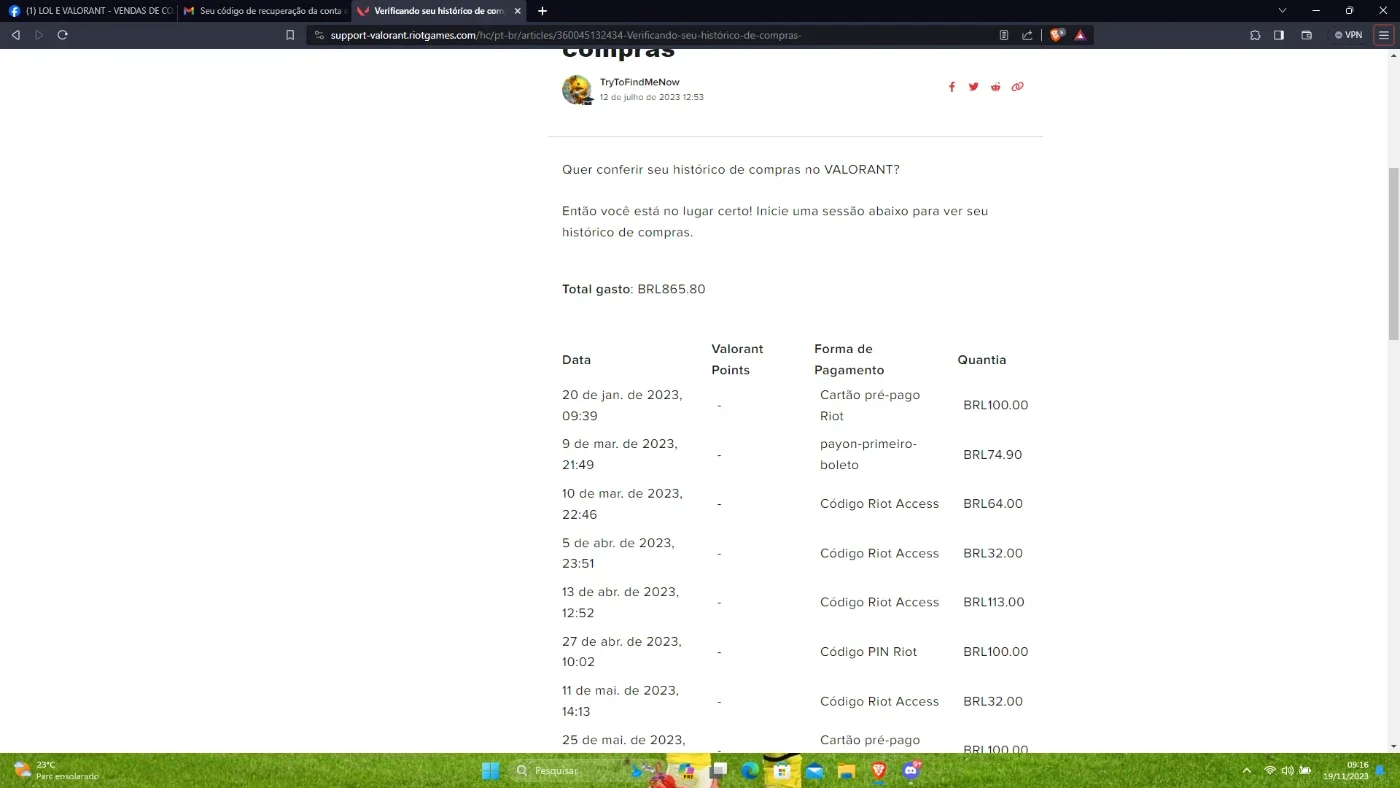Image resolution: width=1400 pixels, height=788 pixels.
Task: Open the reader mode icon in address bar
Action: tap(1004, 35)
